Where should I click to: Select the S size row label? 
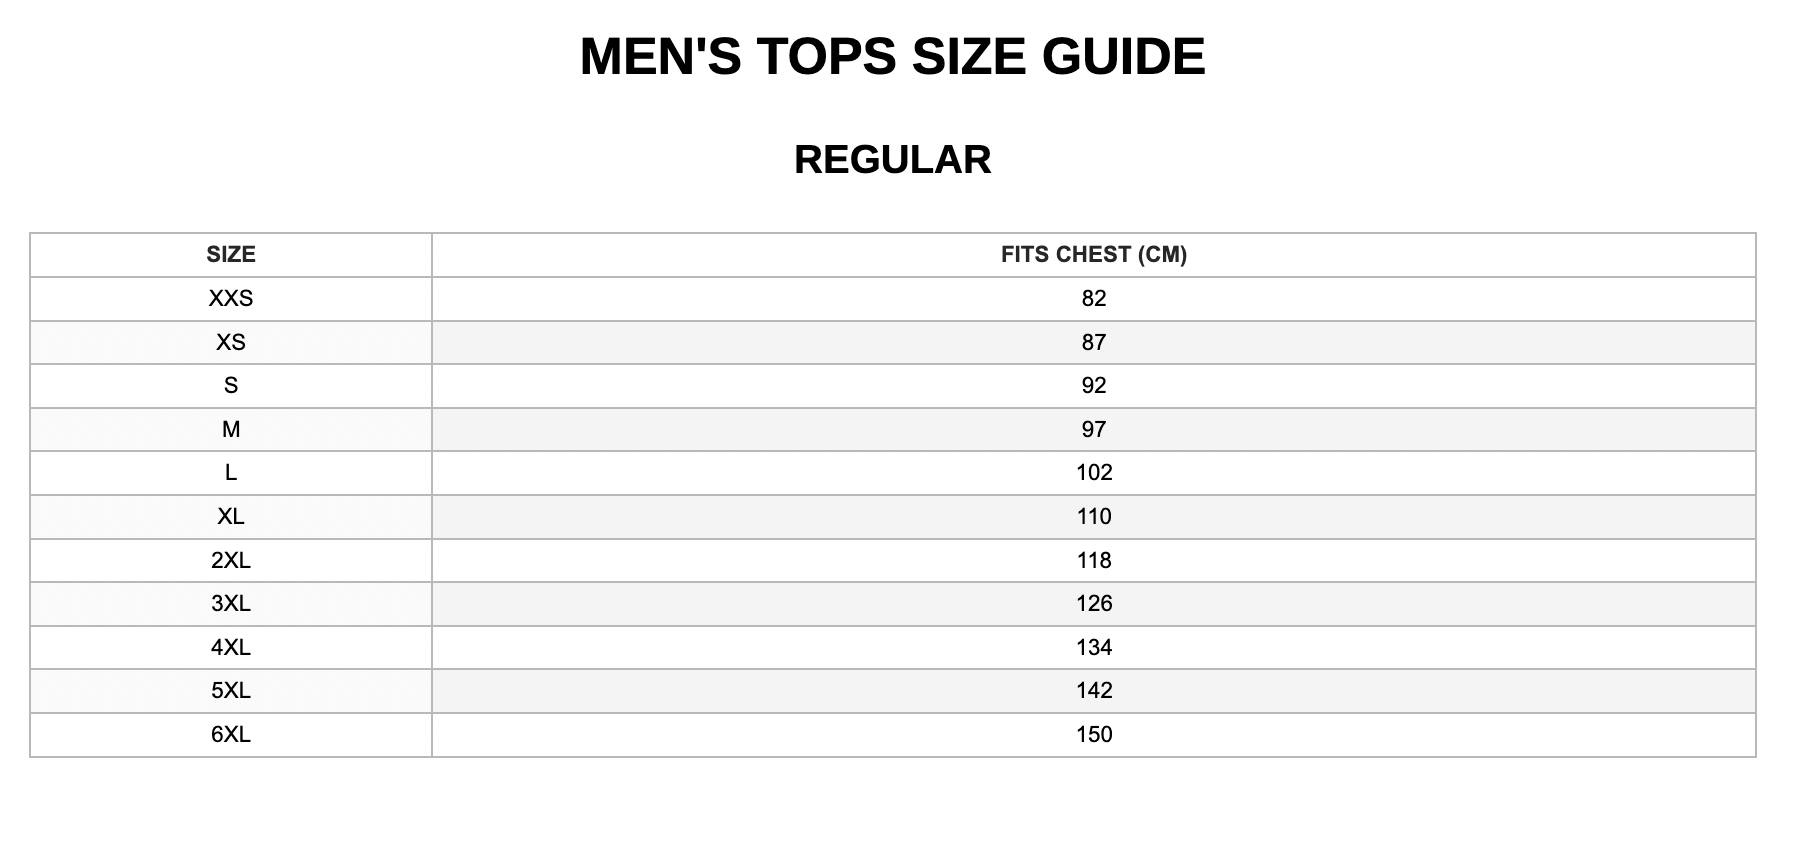pos(231,386)
